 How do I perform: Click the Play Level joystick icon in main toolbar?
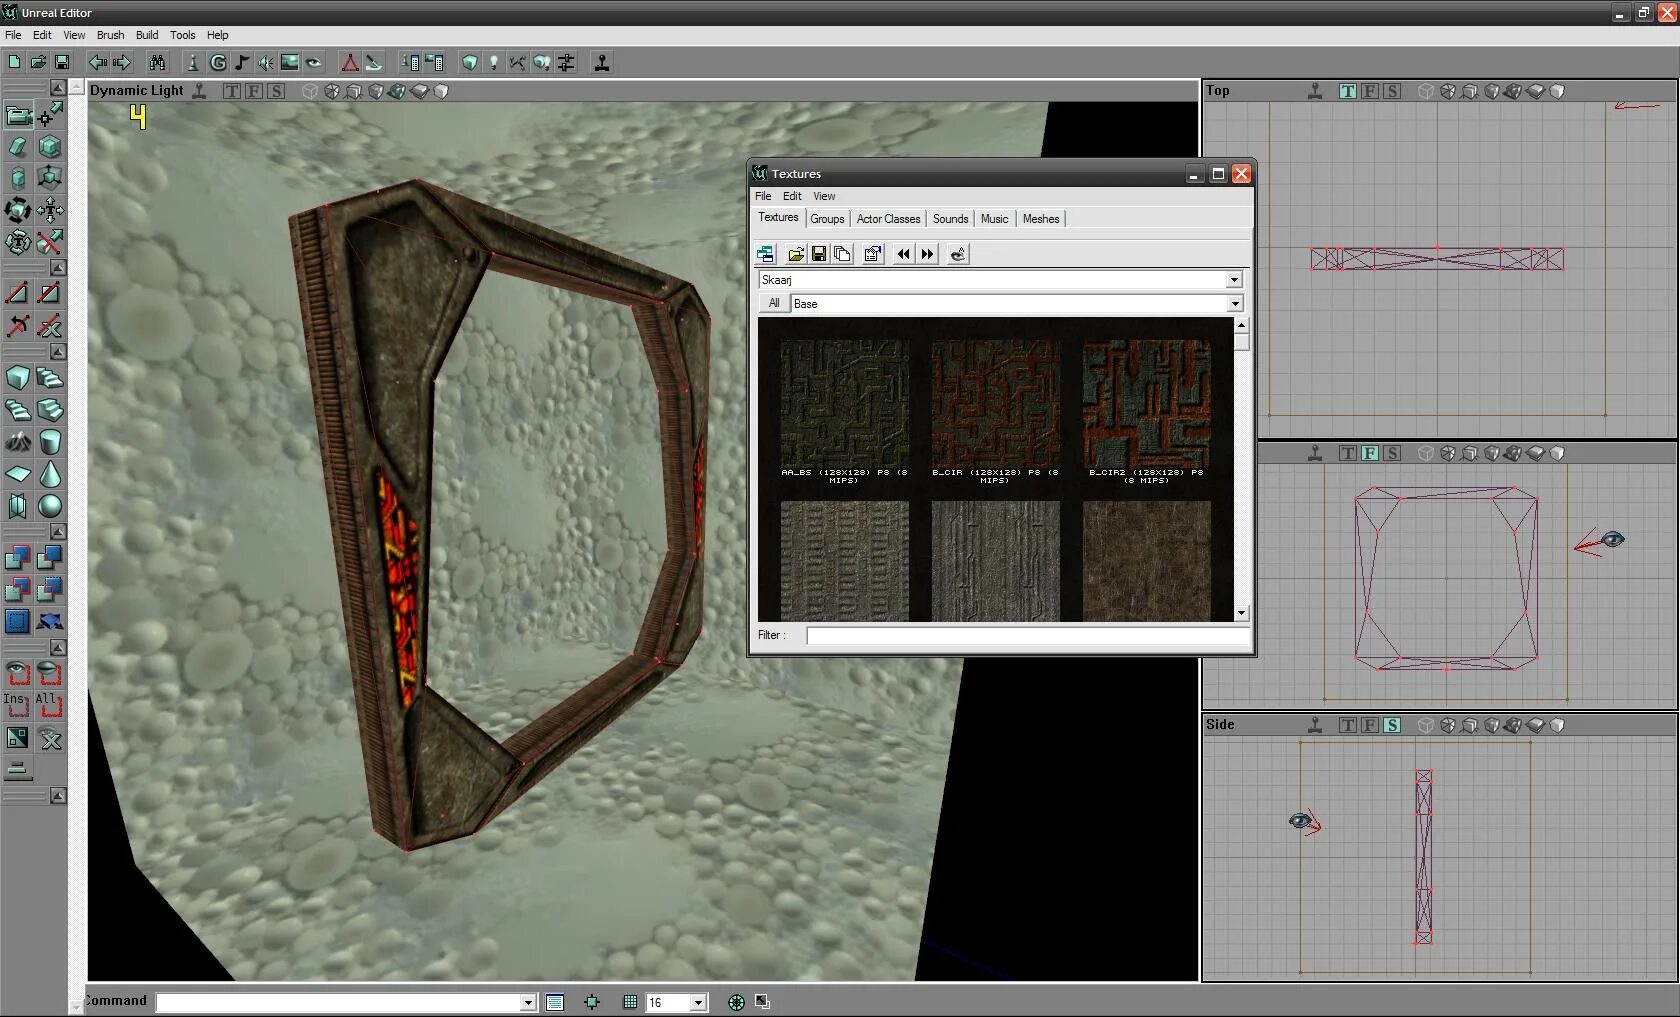602,62
